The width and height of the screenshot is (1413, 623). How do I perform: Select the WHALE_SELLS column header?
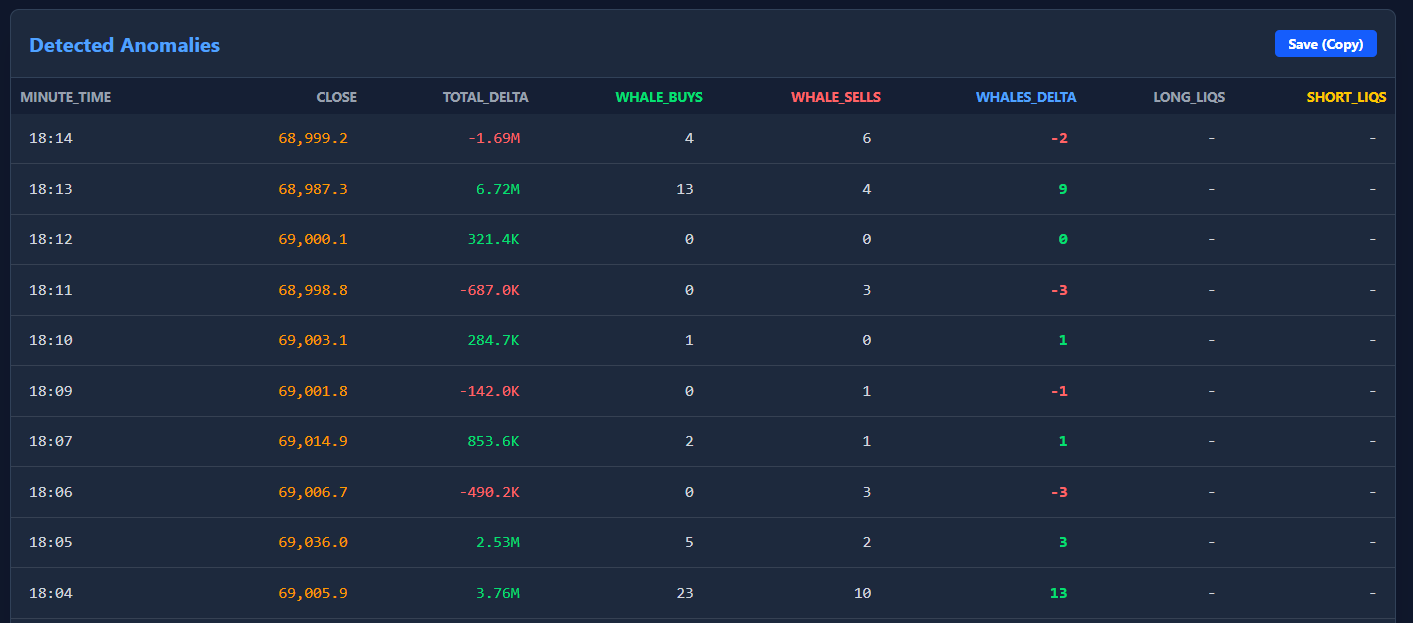tap(835, 97)
